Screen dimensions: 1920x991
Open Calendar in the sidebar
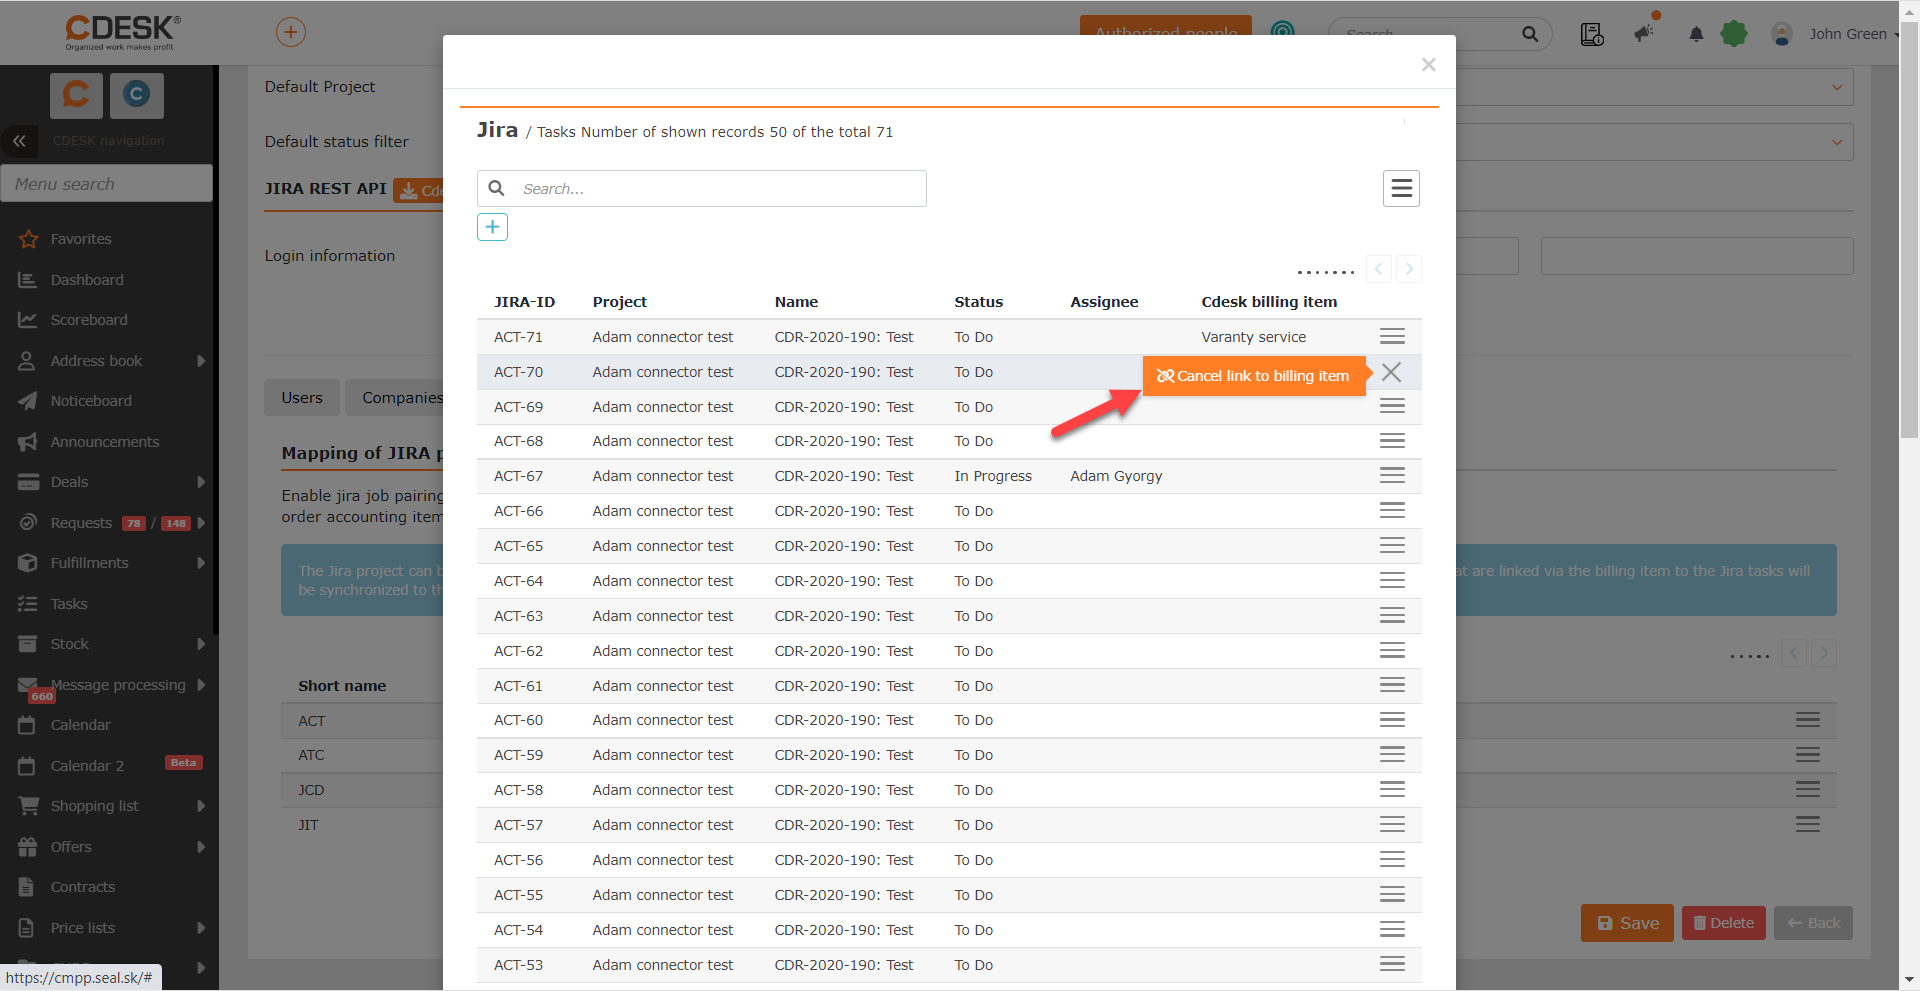(80, 725)
